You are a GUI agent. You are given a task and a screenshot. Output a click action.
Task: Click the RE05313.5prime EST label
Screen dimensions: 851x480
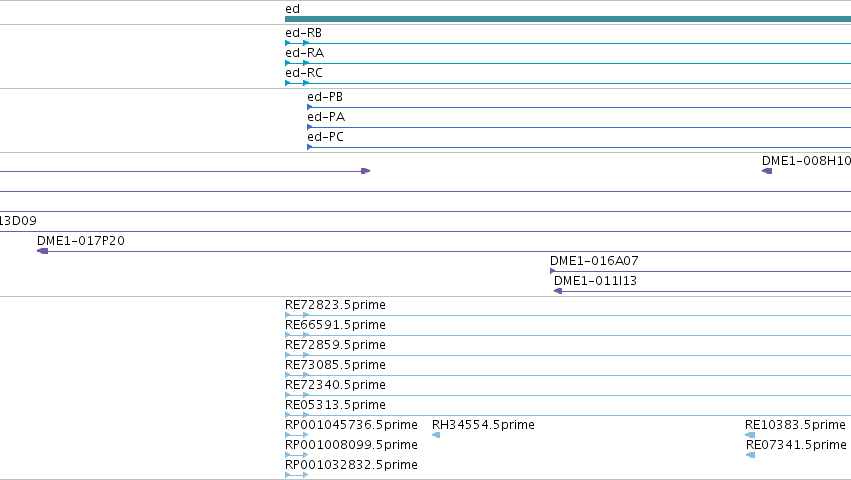(335, 405)
